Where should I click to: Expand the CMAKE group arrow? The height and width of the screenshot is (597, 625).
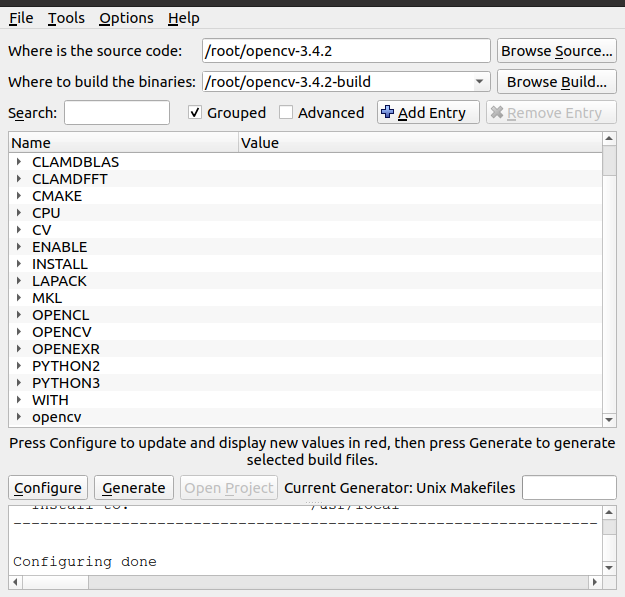pyautogui.click(x=19, y=196)
